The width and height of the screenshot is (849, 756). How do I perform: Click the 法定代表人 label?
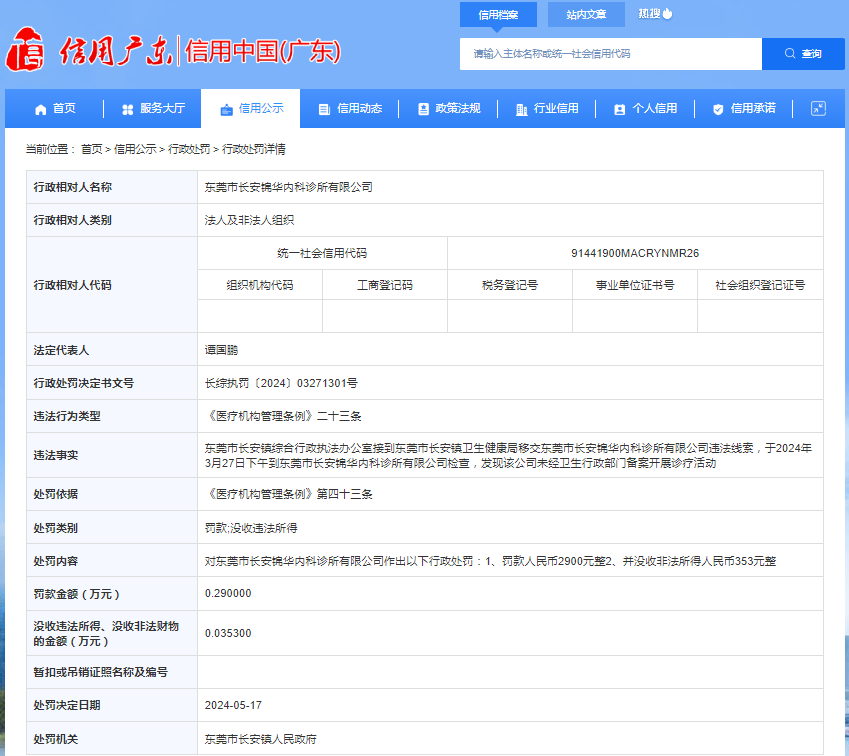[61, 350]
